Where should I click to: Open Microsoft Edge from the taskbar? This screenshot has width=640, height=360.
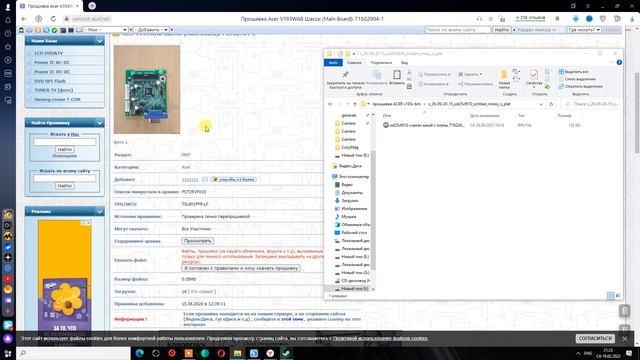[140, 353]
